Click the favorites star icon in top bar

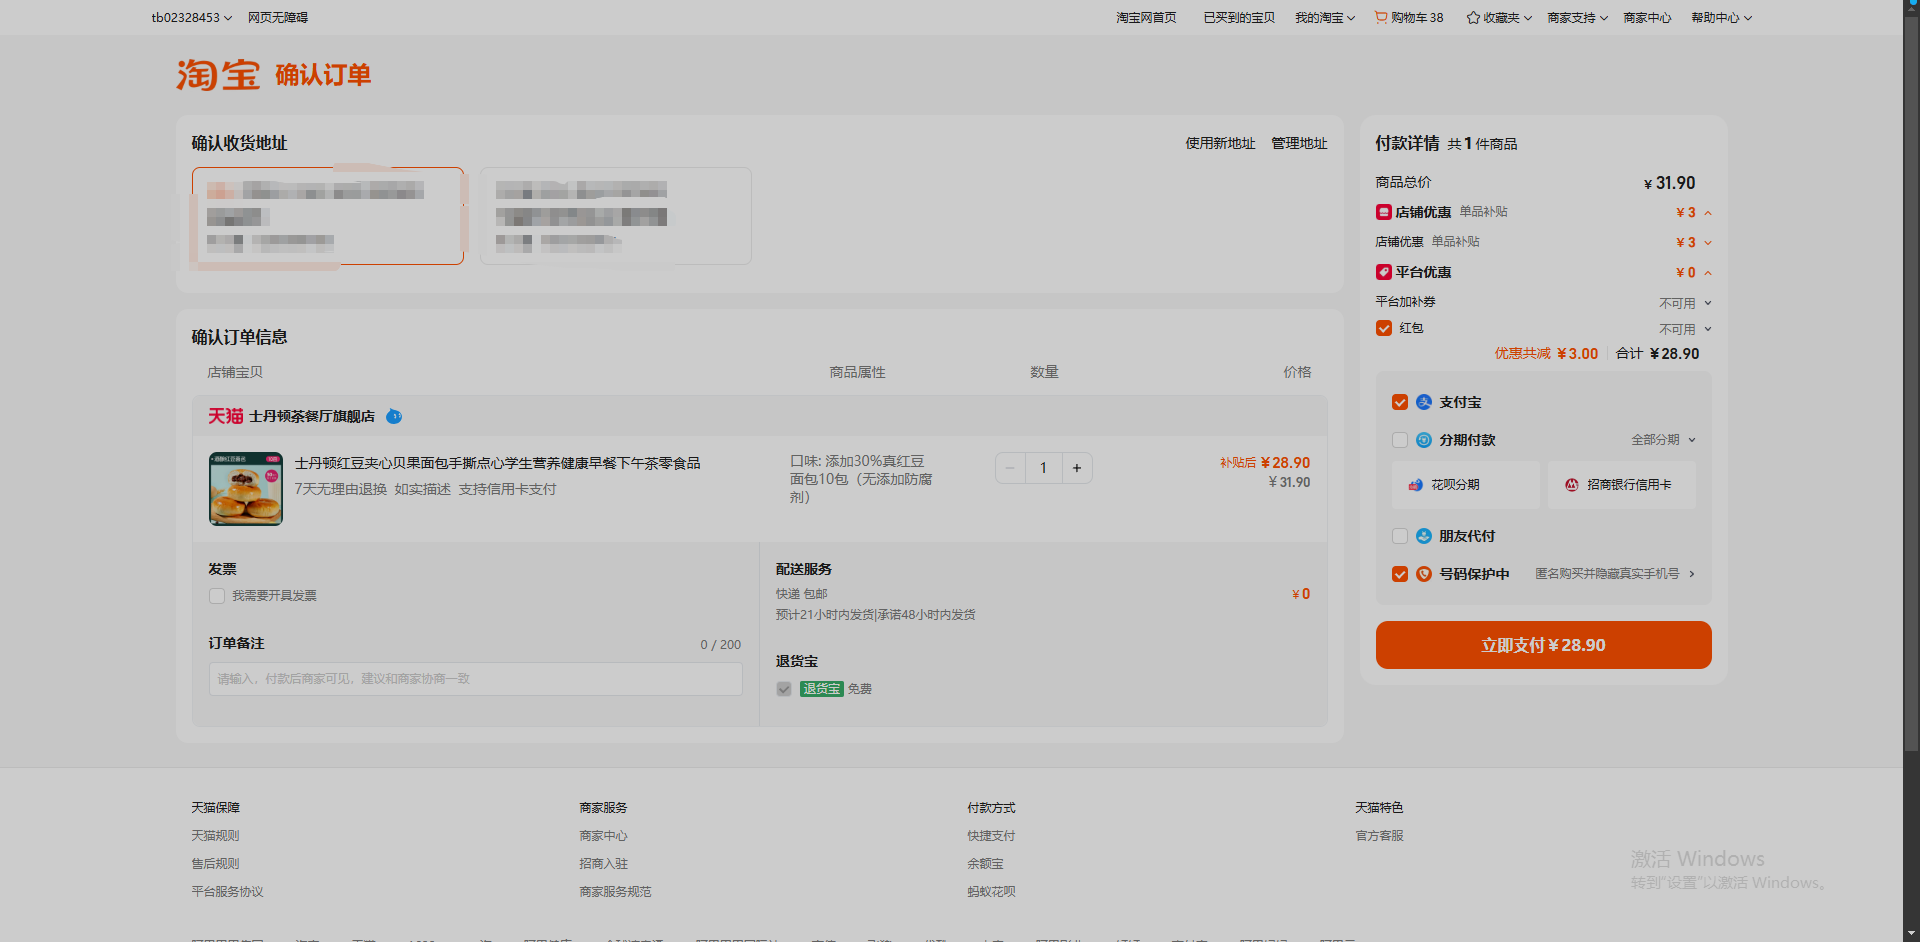pyautogui.click(x=1473, y=17)
